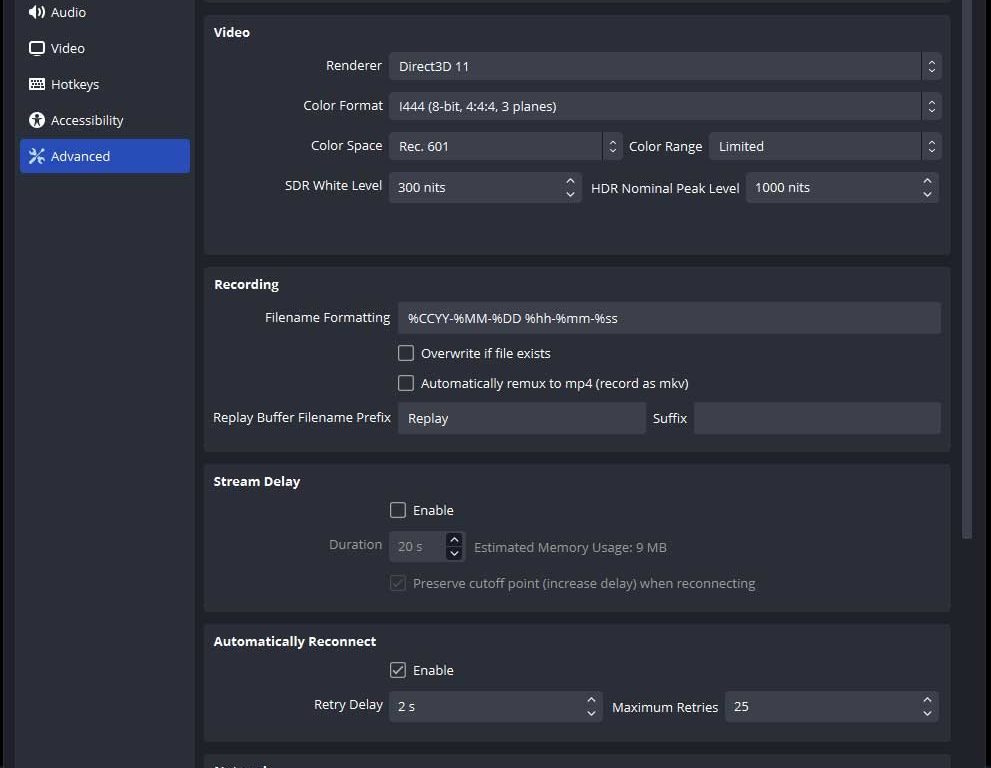This screenshot has height=768, width=991.
Task: Switch to the Hotkeys settings tab
Action: [75, 84]
